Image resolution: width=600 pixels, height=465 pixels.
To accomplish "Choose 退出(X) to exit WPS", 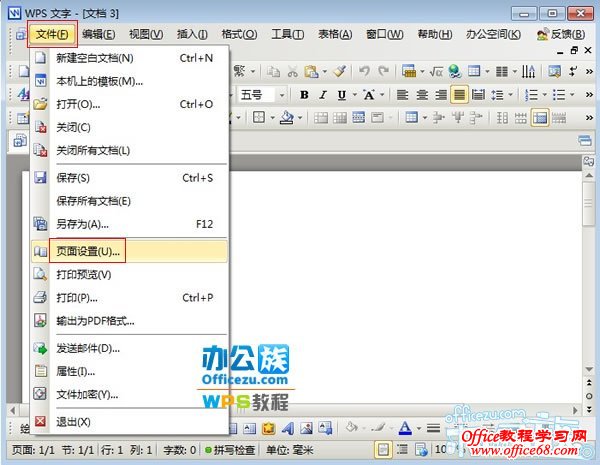I will click(x=130, y=422).
